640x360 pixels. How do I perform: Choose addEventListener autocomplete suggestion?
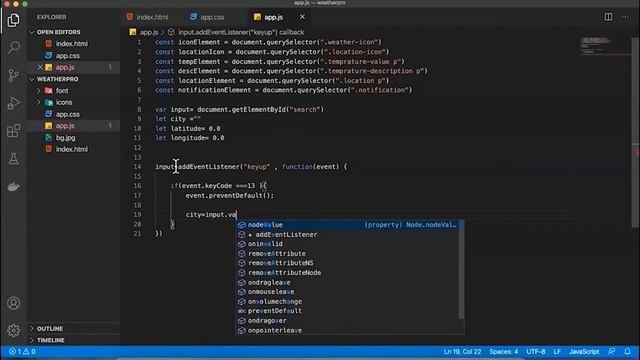[348, 235]
